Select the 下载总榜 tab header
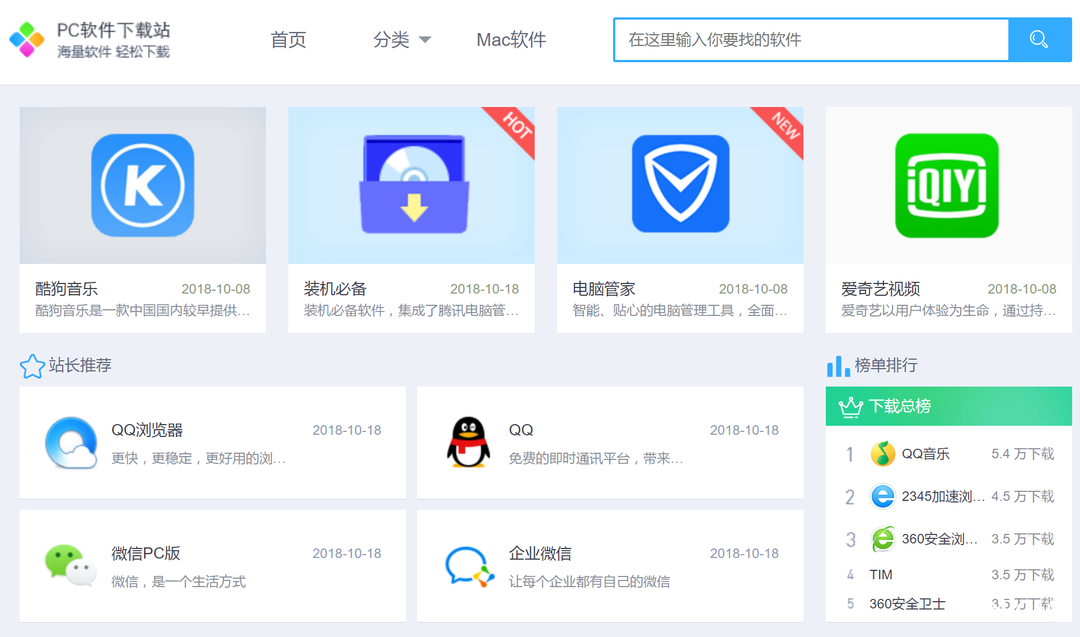The width and height of the screenshot is (1080, 637). [948, 406]
